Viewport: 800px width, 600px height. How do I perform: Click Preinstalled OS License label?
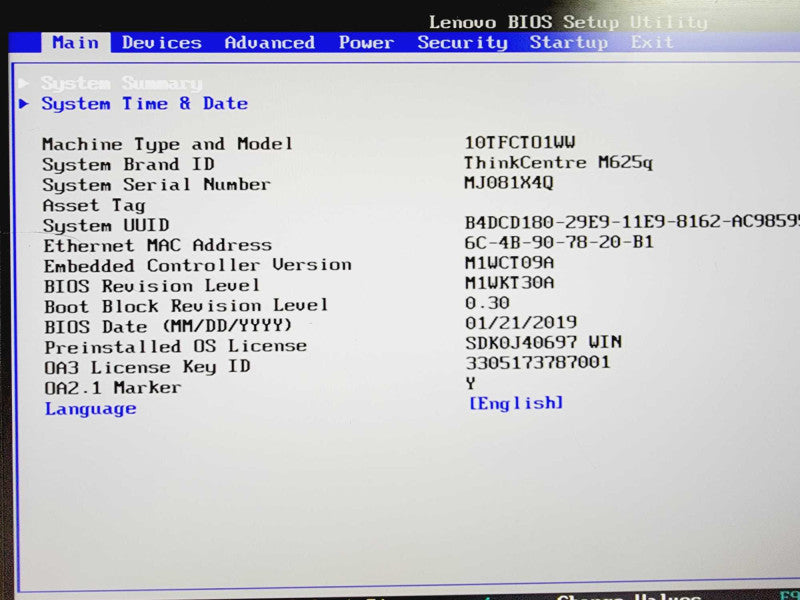tap(176, 347)
